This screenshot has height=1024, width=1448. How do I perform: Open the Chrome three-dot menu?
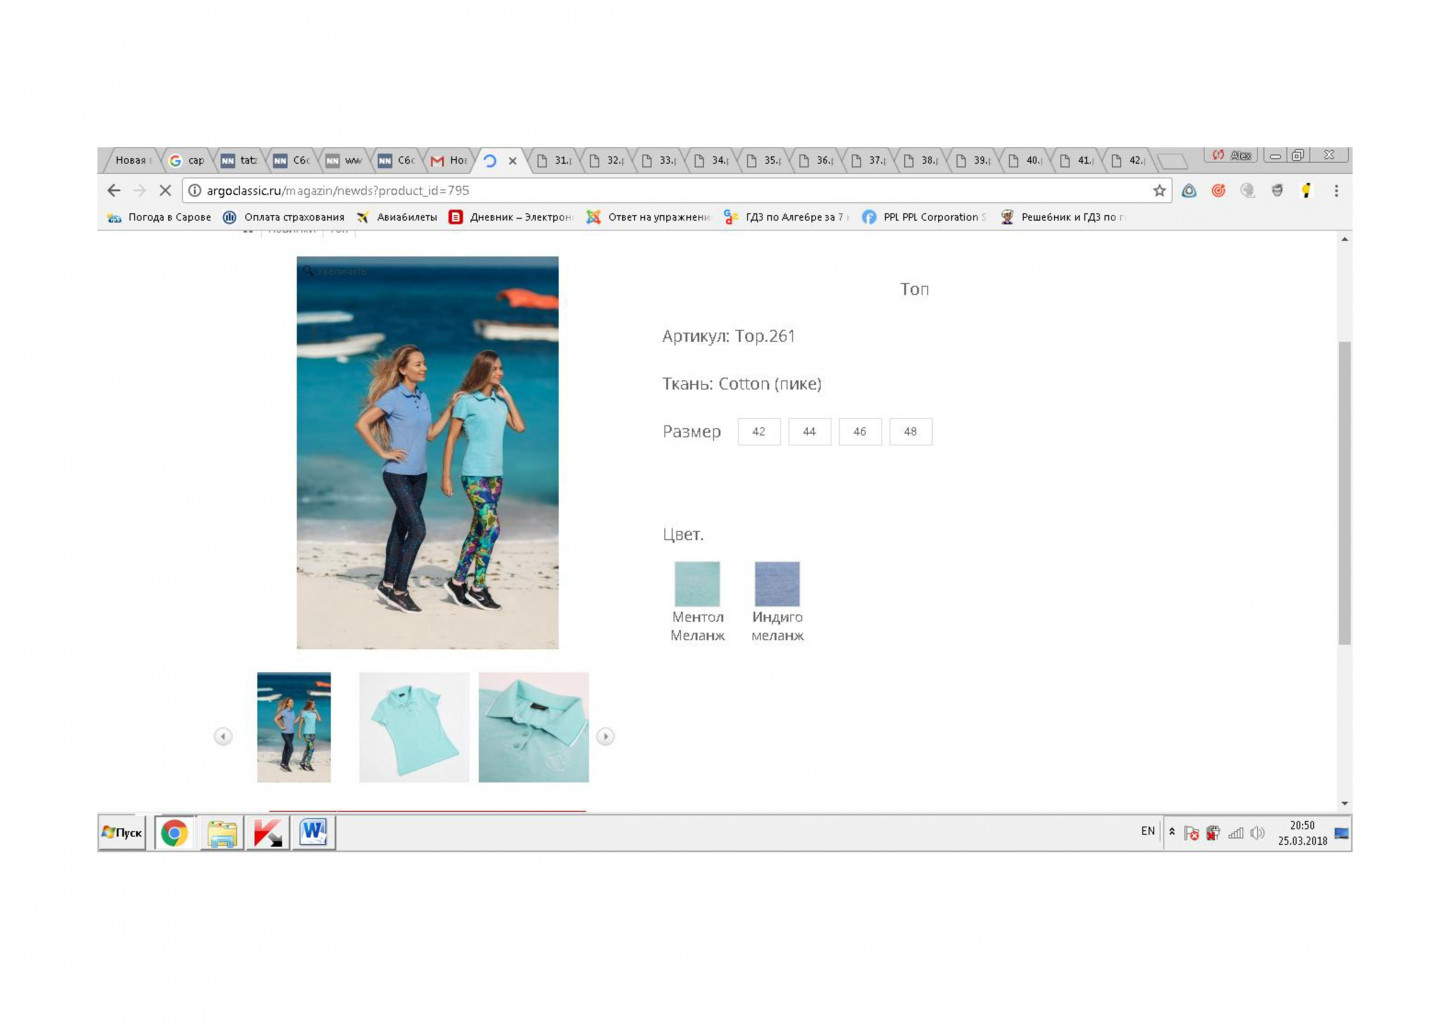tap(1336, 190)
